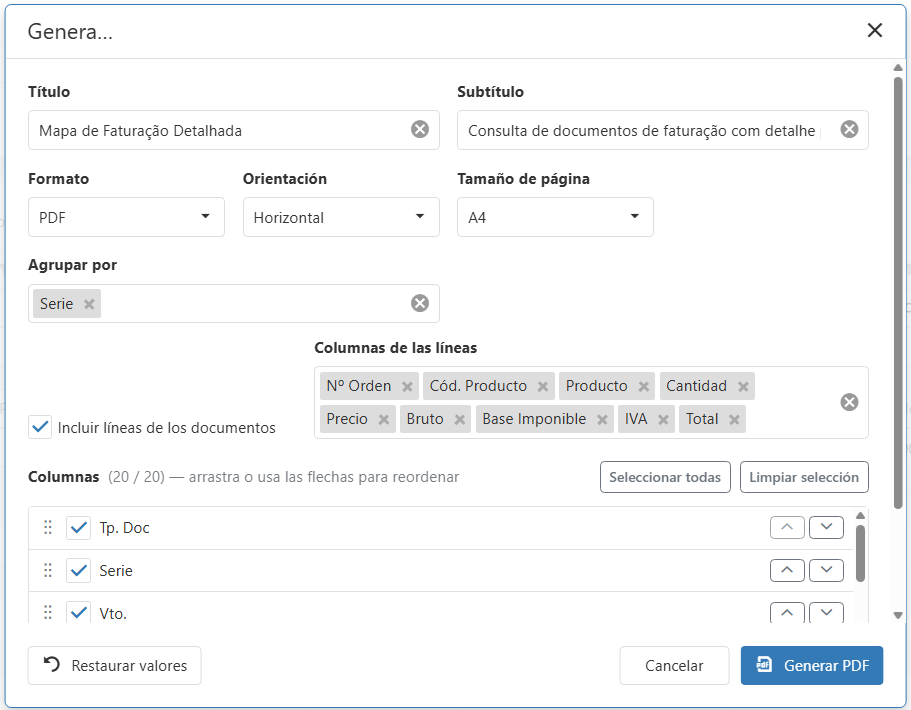Click Limpiar selección button
The height and width of the screenshot is (710, 911).
point(804,477)
